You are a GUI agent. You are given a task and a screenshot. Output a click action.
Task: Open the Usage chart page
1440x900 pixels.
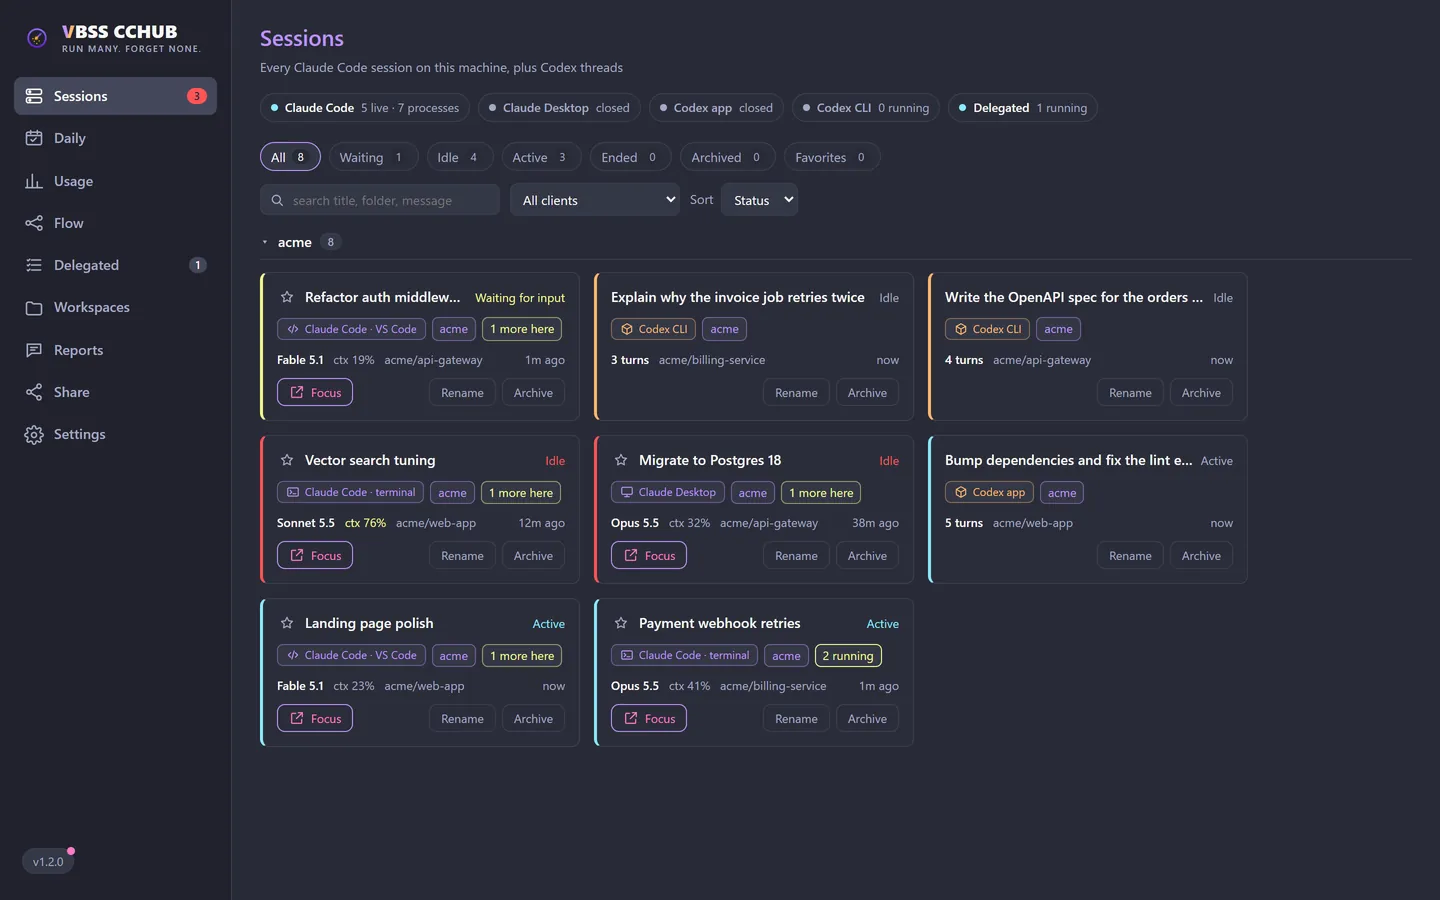(115, 181)
